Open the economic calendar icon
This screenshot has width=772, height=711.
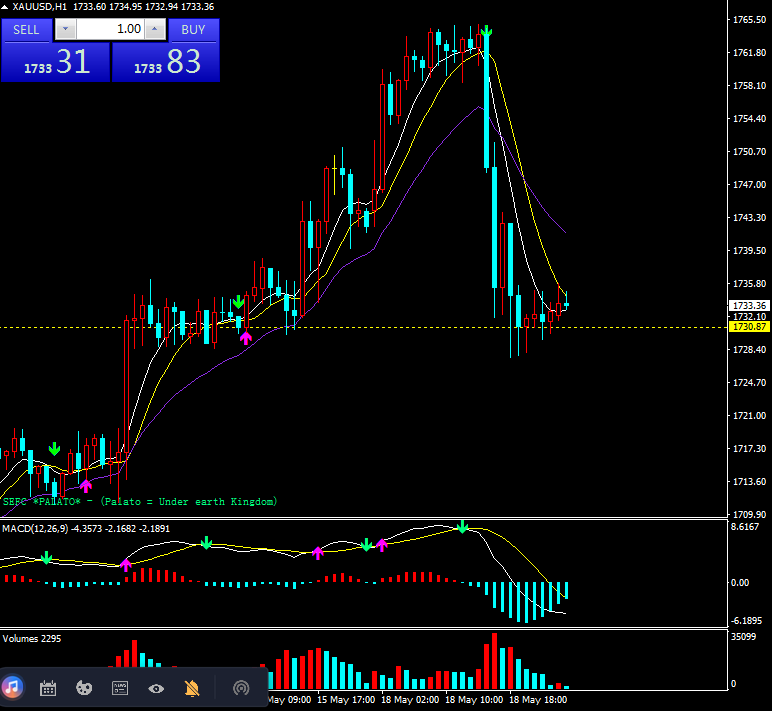click(48, 688)
